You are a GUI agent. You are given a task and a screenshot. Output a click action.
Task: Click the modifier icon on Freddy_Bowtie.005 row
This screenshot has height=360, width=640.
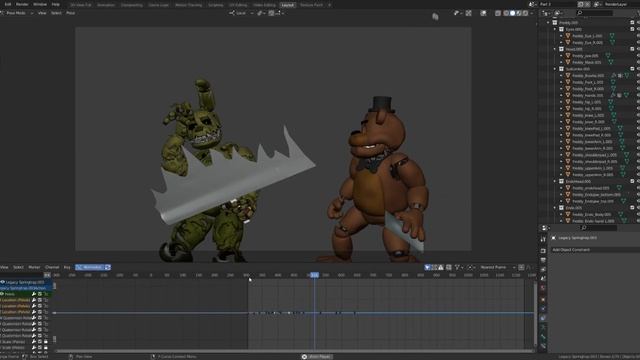coord(613,76)
